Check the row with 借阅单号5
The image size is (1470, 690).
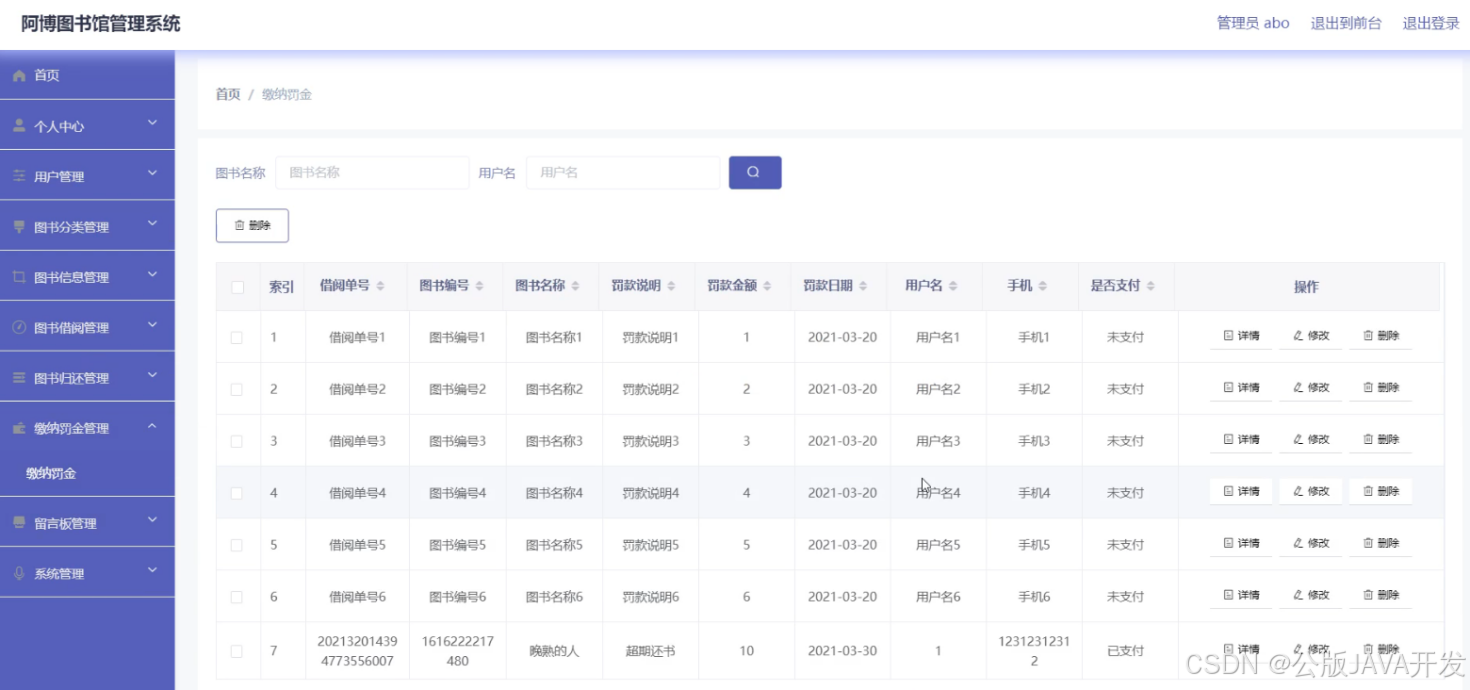click(x=237, y=545)
